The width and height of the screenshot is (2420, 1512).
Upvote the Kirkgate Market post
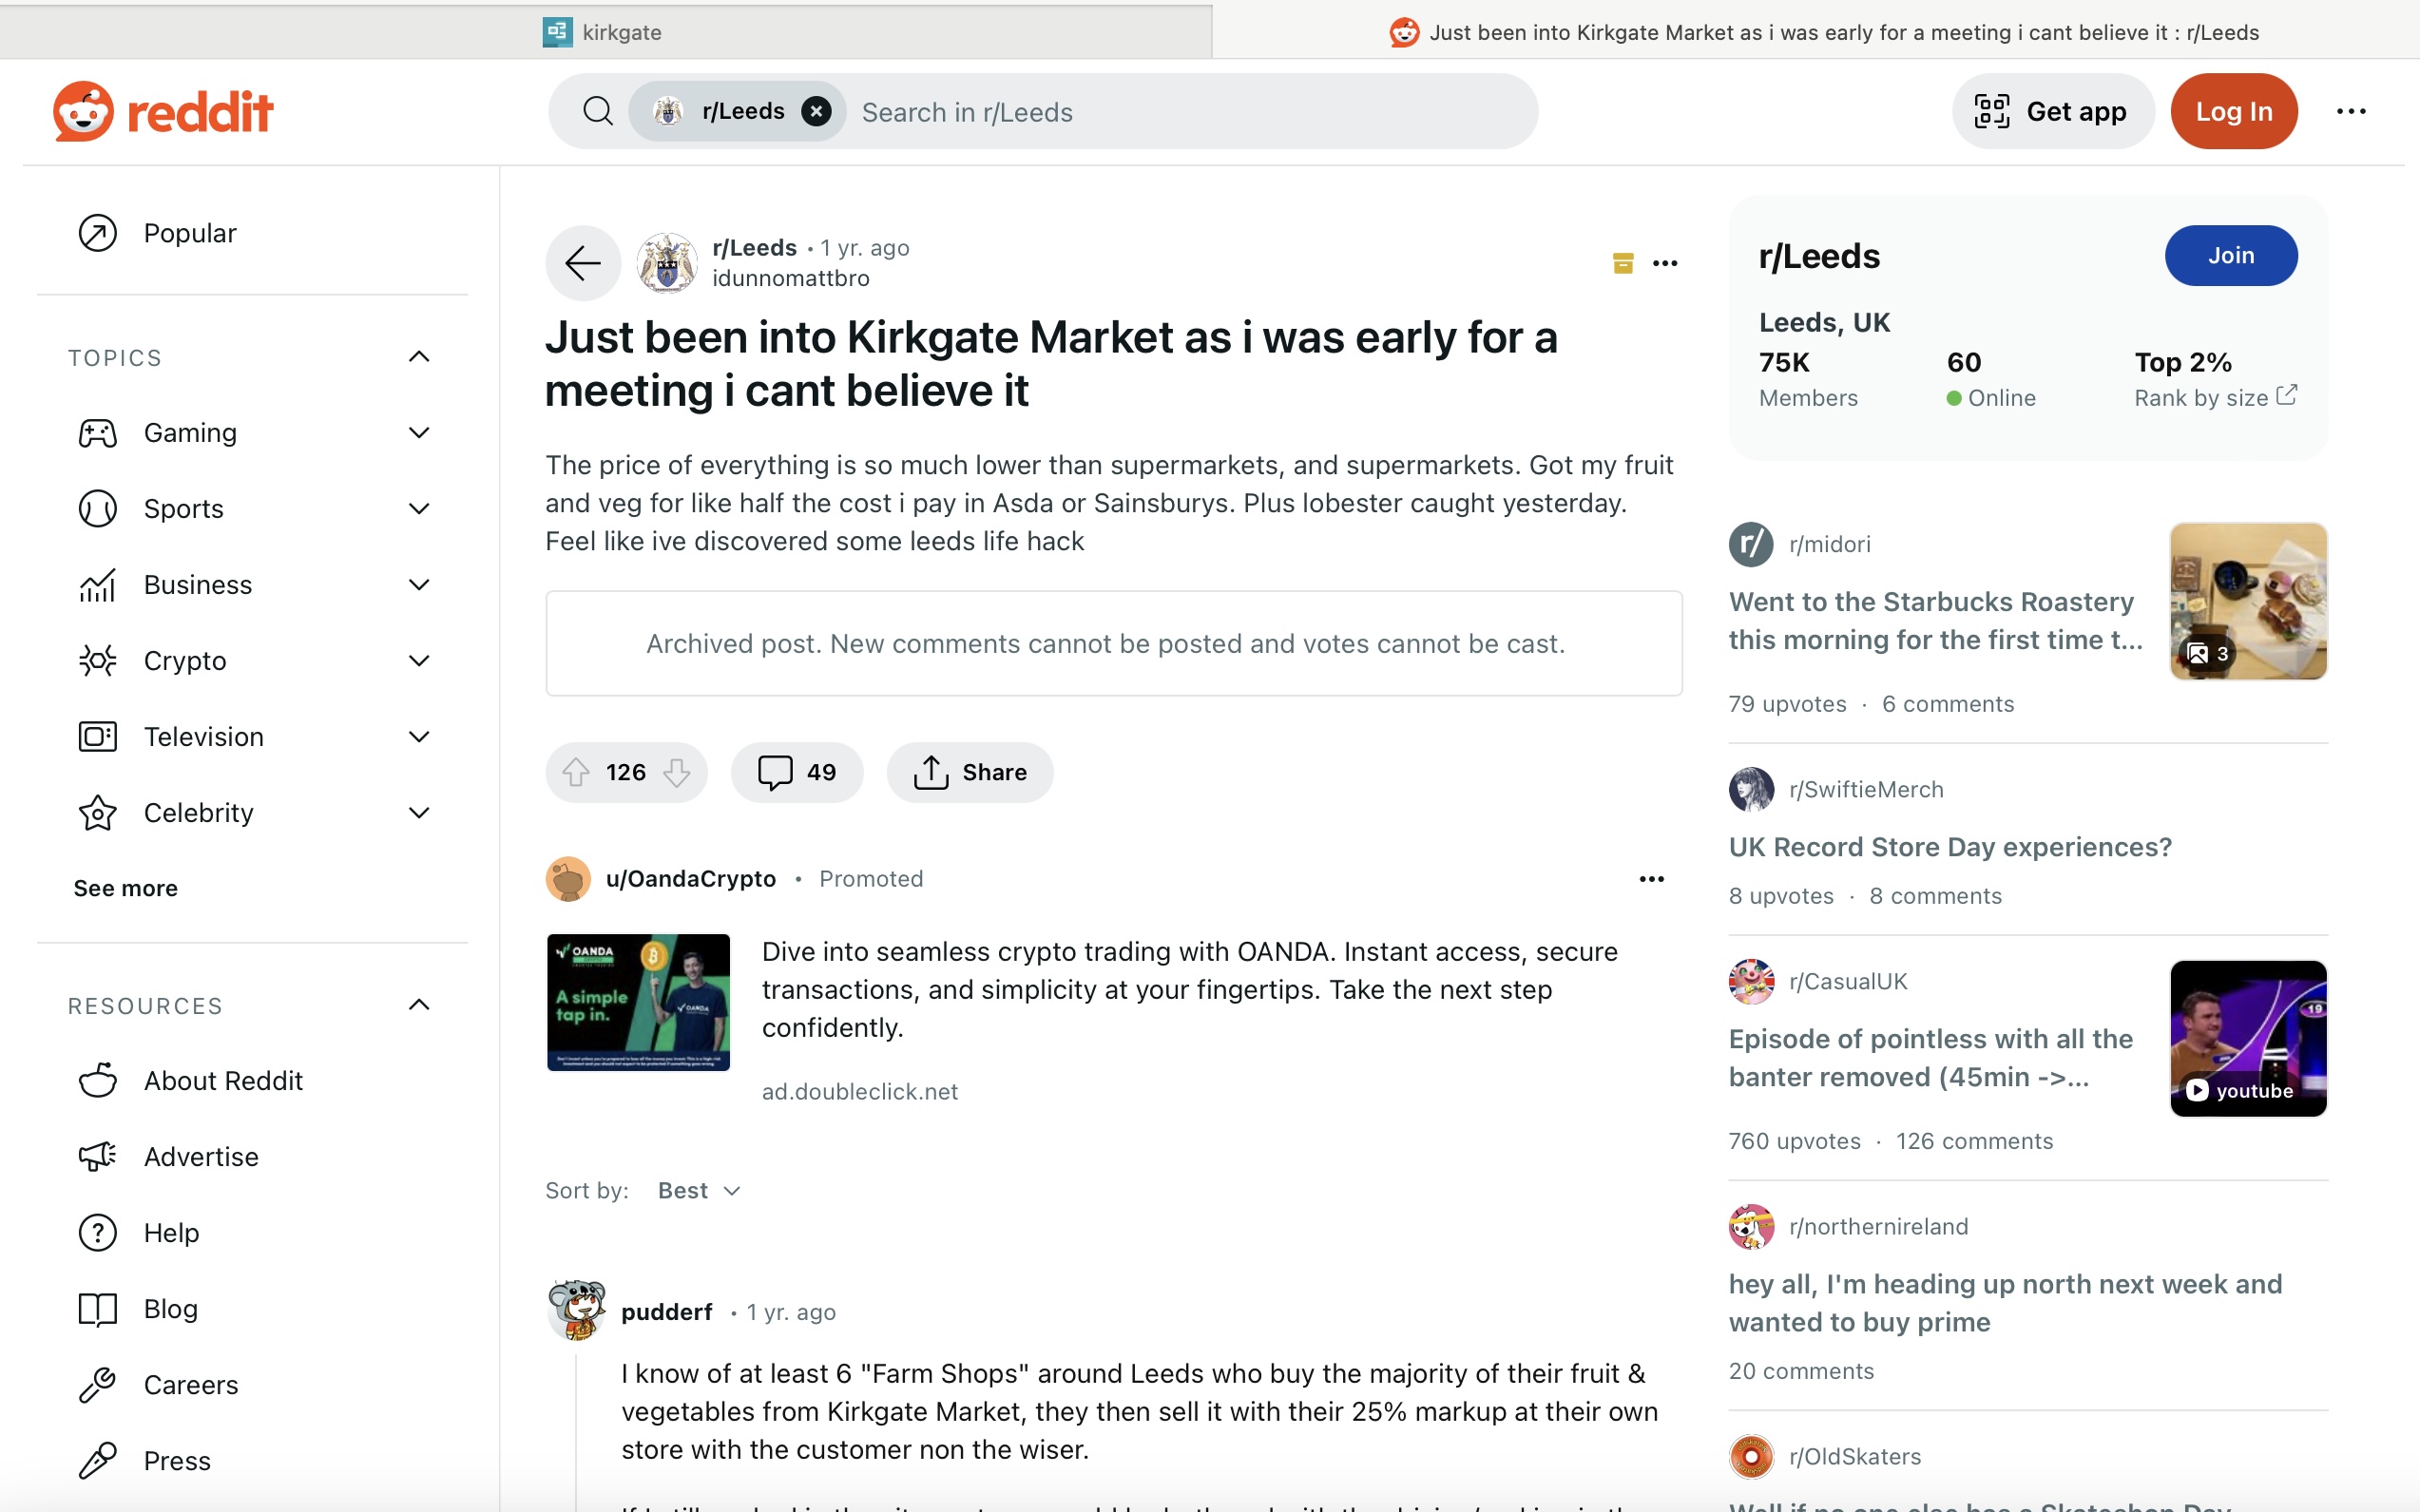pos(576,772)
